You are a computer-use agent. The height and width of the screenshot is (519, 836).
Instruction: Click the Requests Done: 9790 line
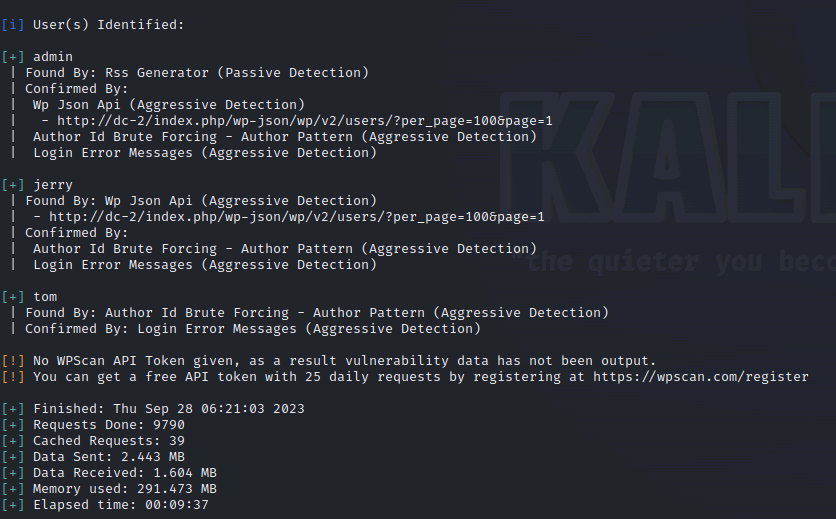click(108, 424)
